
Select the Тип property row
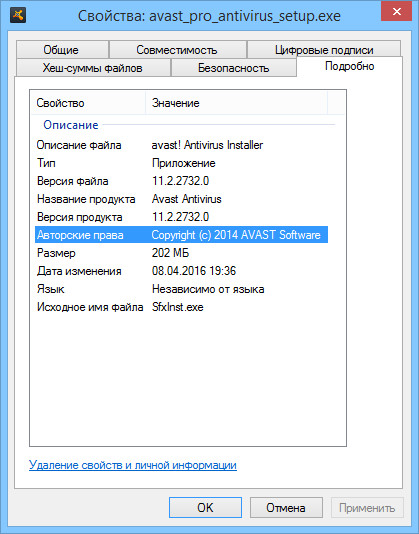tap(181, 163)
